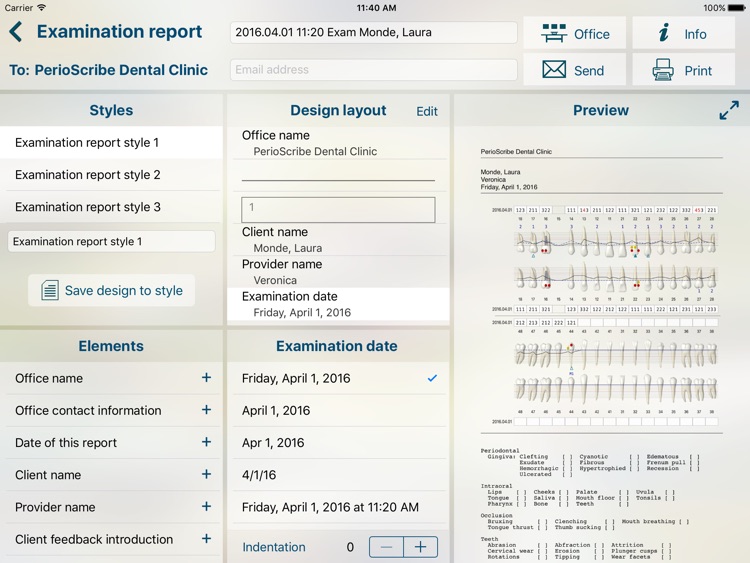Expand the preview to full screen
Screen dimensions: 750x563
point(729,110)
